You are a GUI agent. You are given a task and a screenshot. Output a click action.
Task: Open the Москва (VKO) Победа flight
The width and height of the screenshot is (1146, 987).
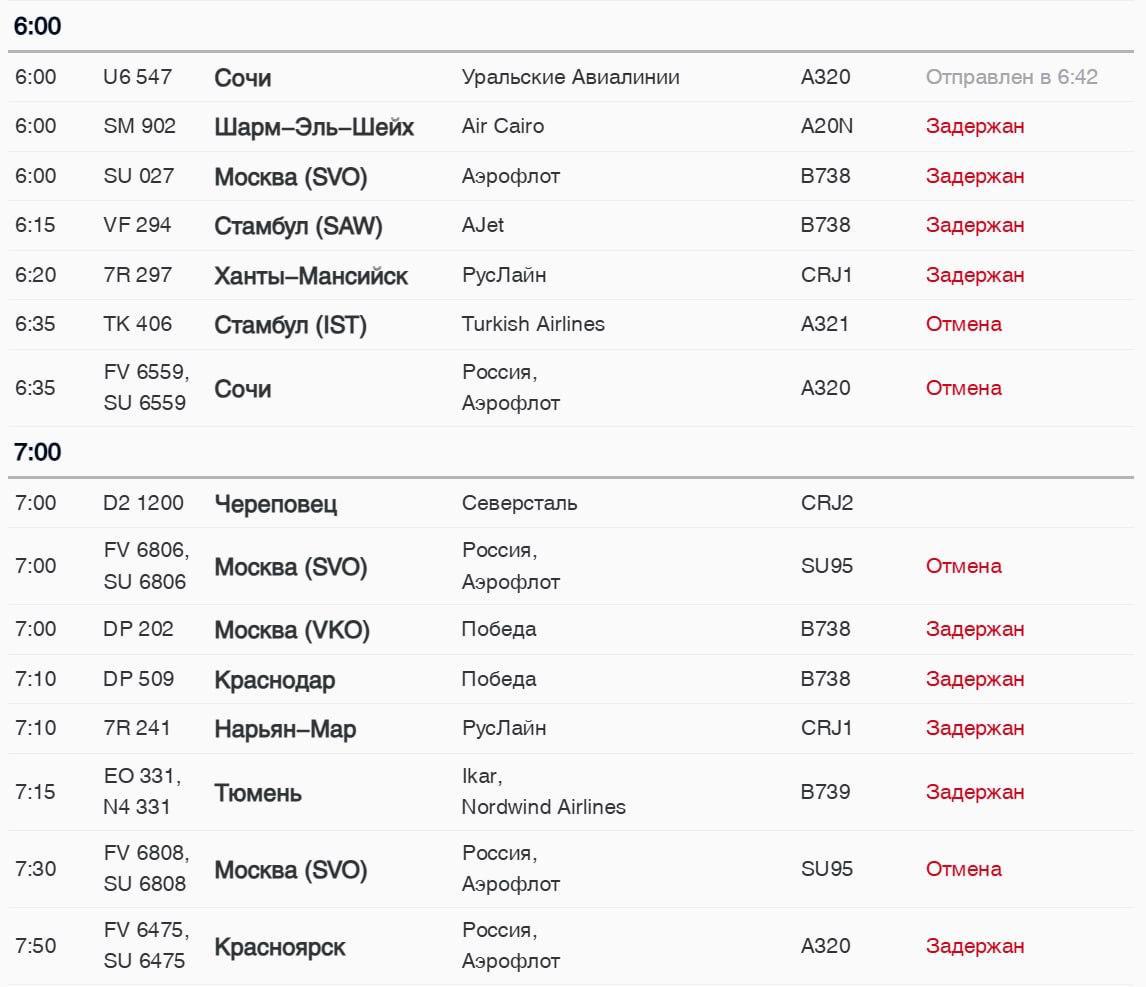(x=292, y=630)
